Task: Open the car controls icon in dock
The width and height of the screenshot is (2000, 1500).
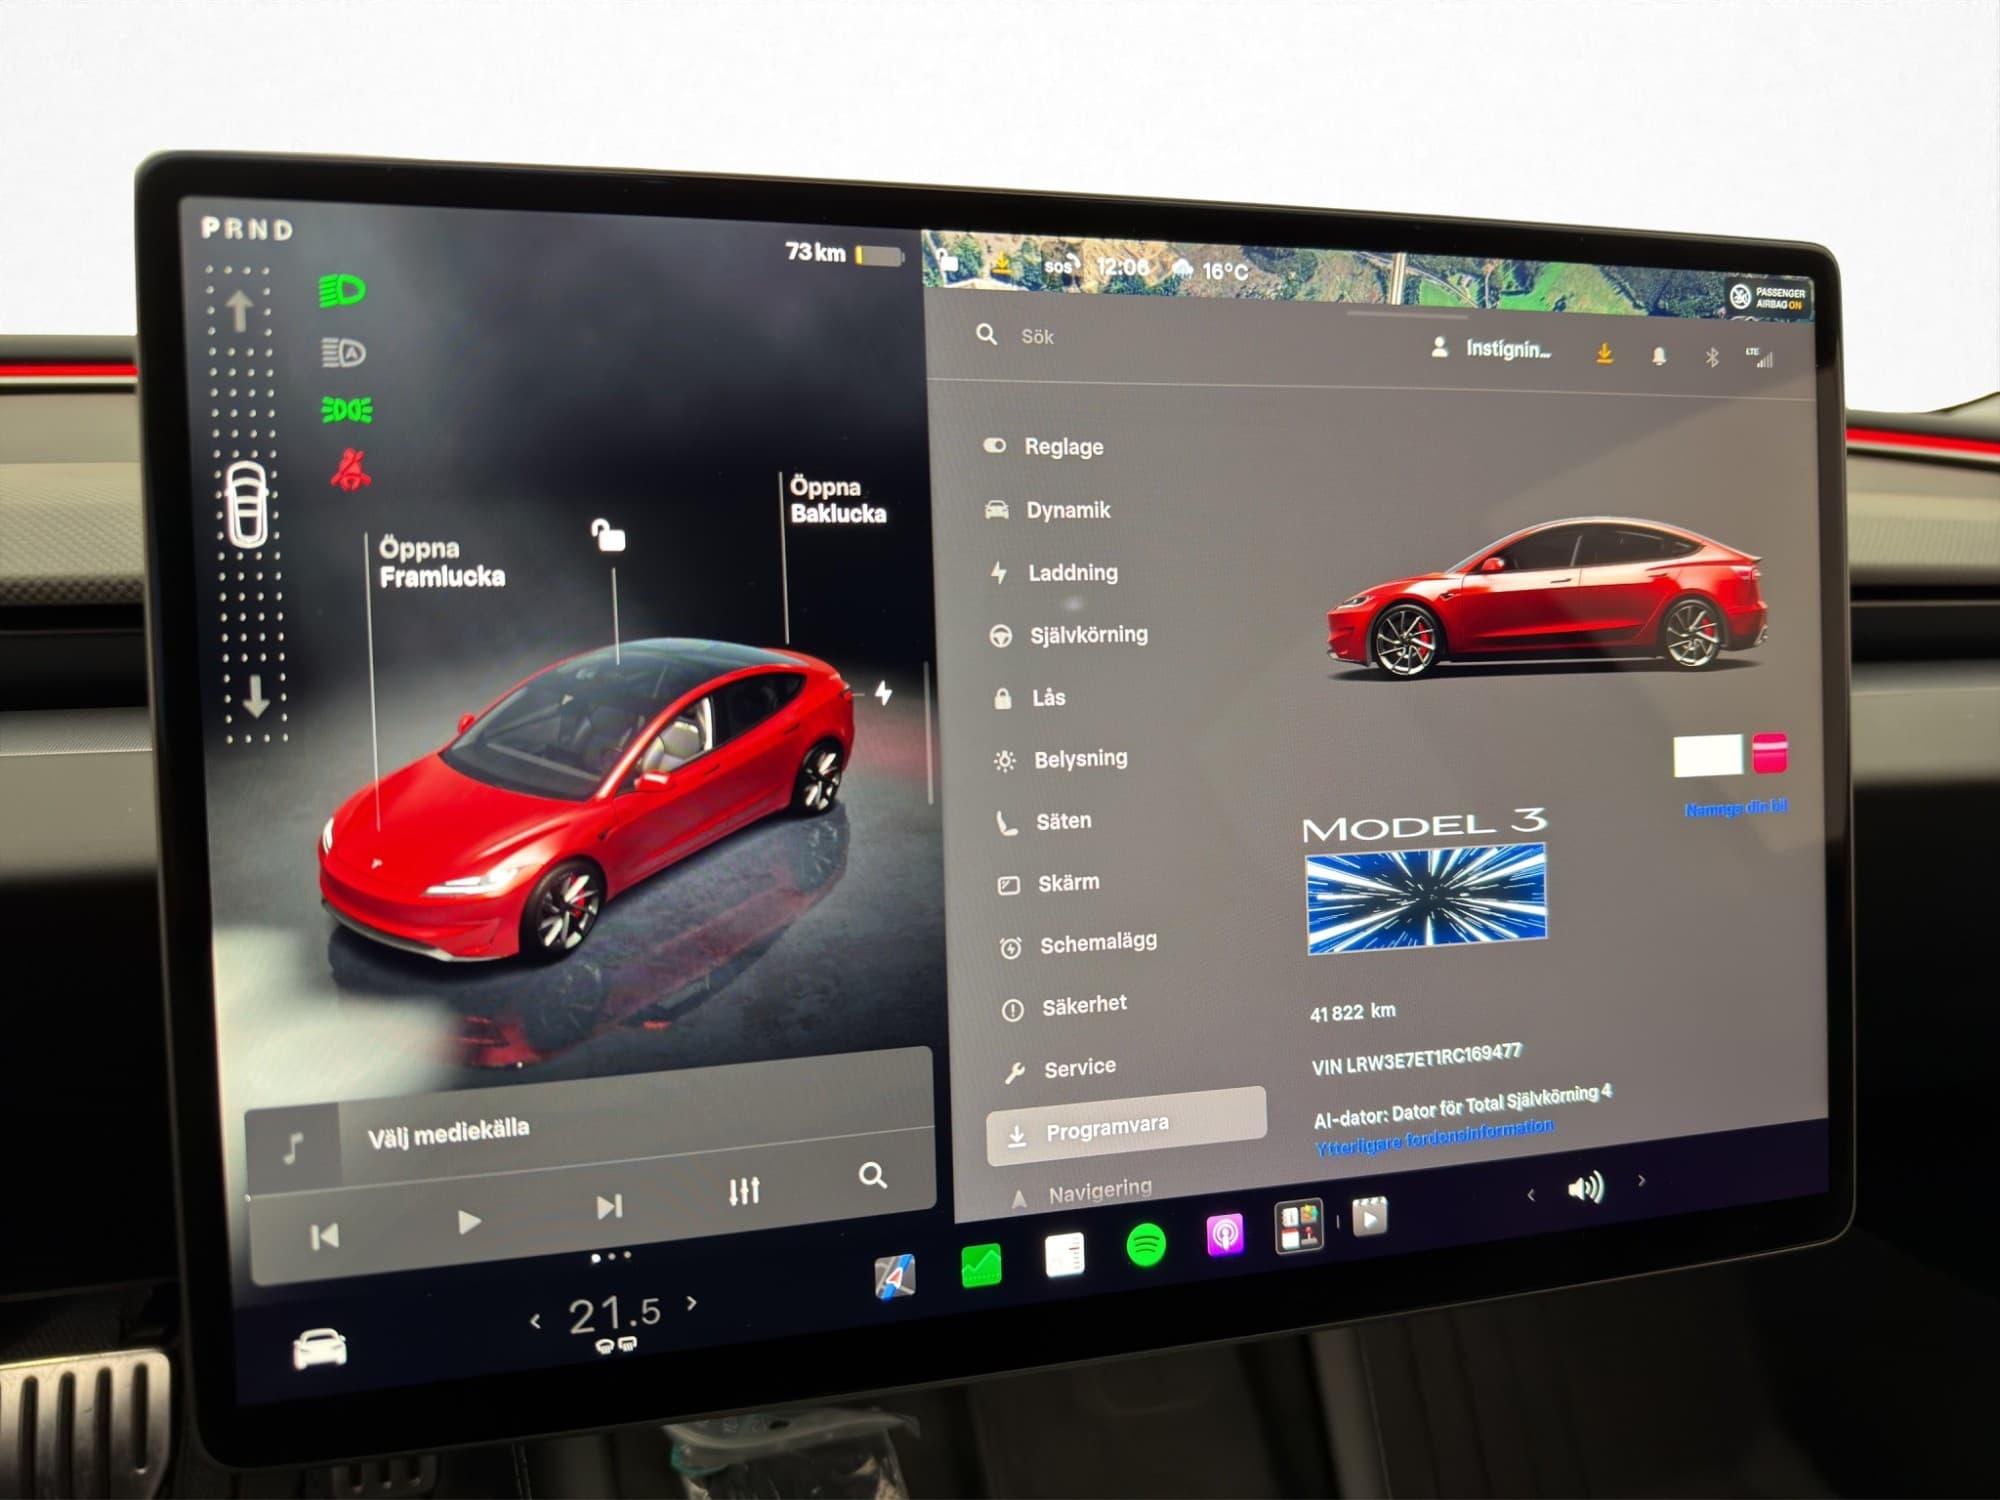Action: click(x=320, y=1348)
